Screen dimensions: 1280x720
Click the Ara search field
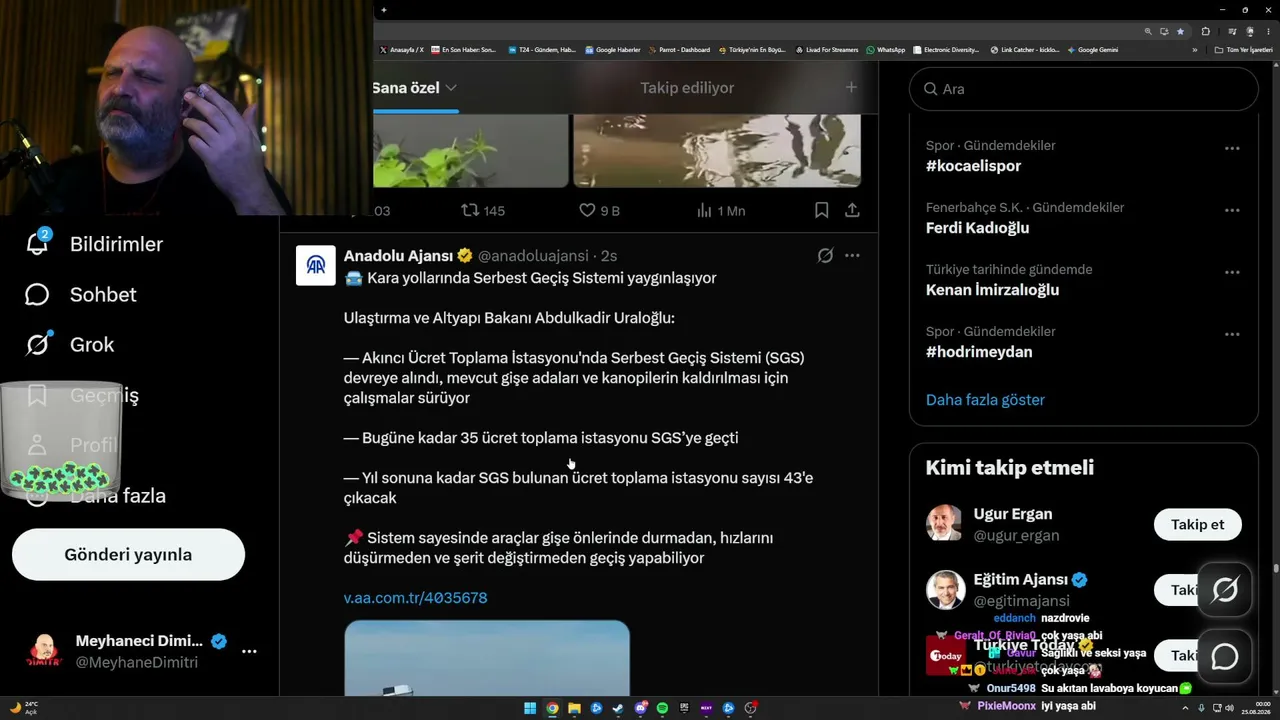pos(1084,89)
